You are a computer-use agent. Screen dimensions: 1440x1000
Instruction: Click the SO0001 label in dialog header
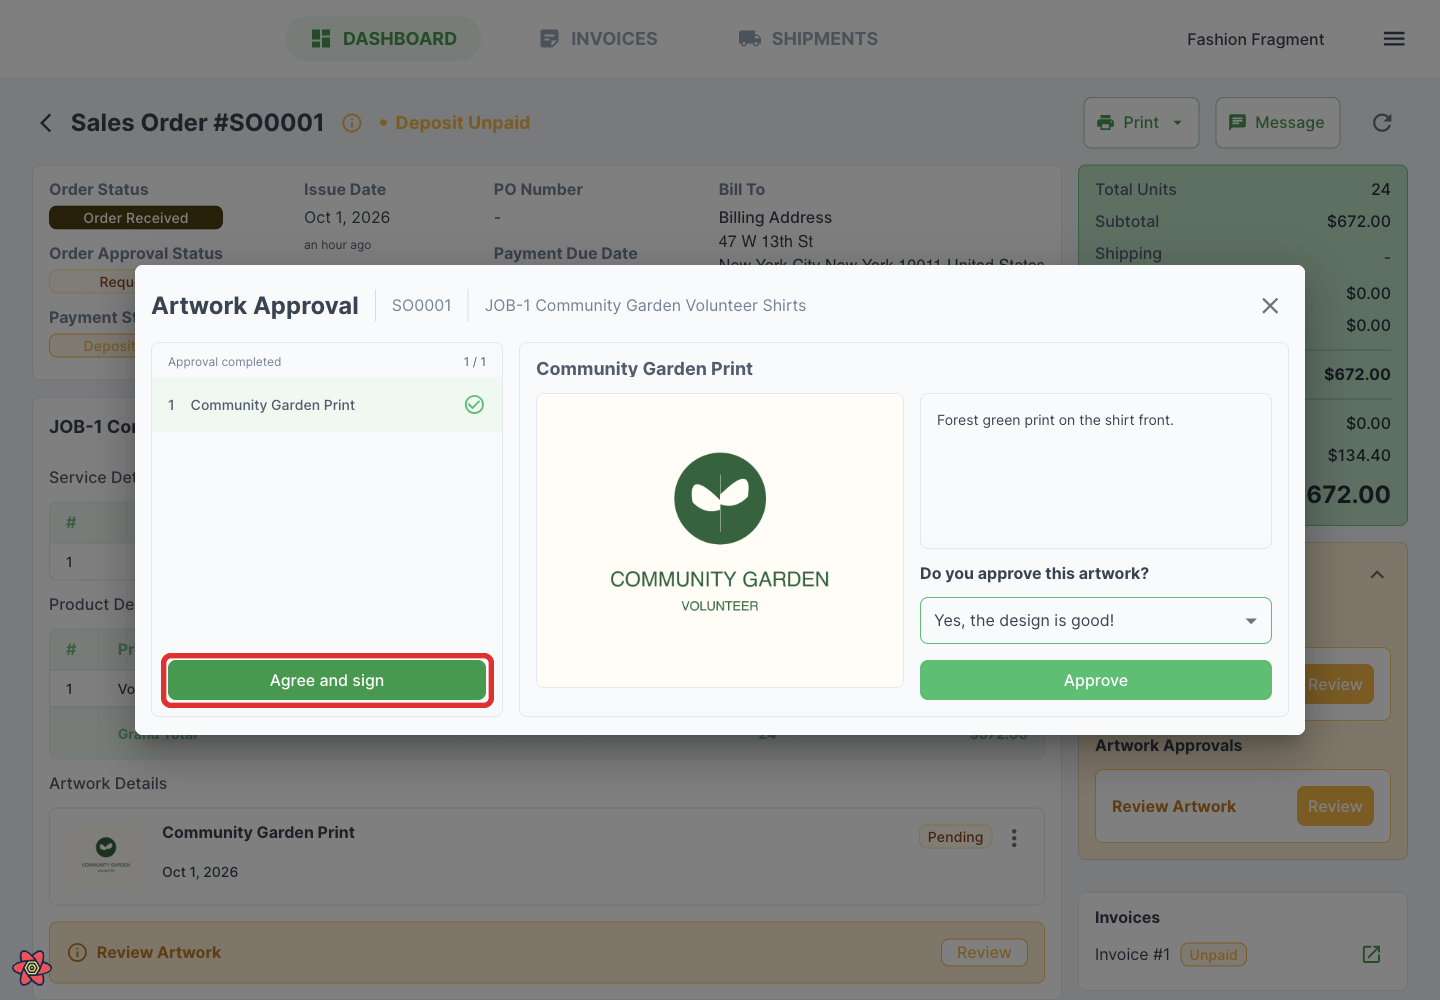point(422,306)
